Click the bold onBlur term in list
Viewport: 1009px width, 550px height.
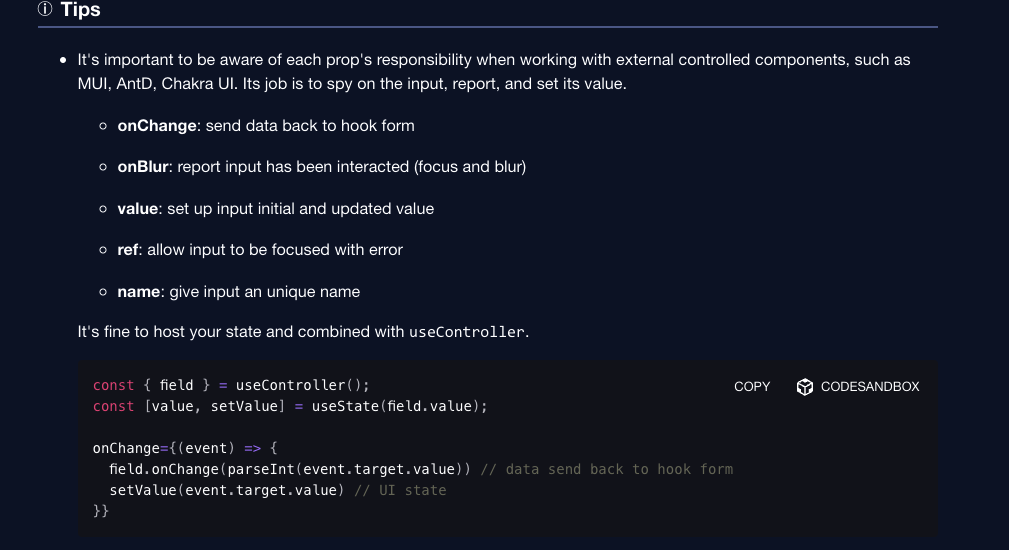pyautogui.click(x=143, y=167)
